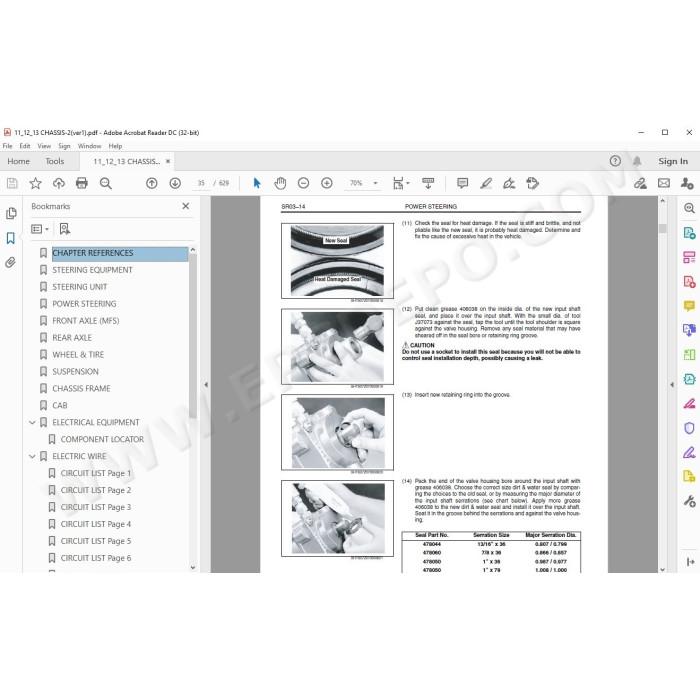The width and height of the screenshot is (700, 700).
Task: Toggle the Bookmarks panel icon
Action: [11, 238]
